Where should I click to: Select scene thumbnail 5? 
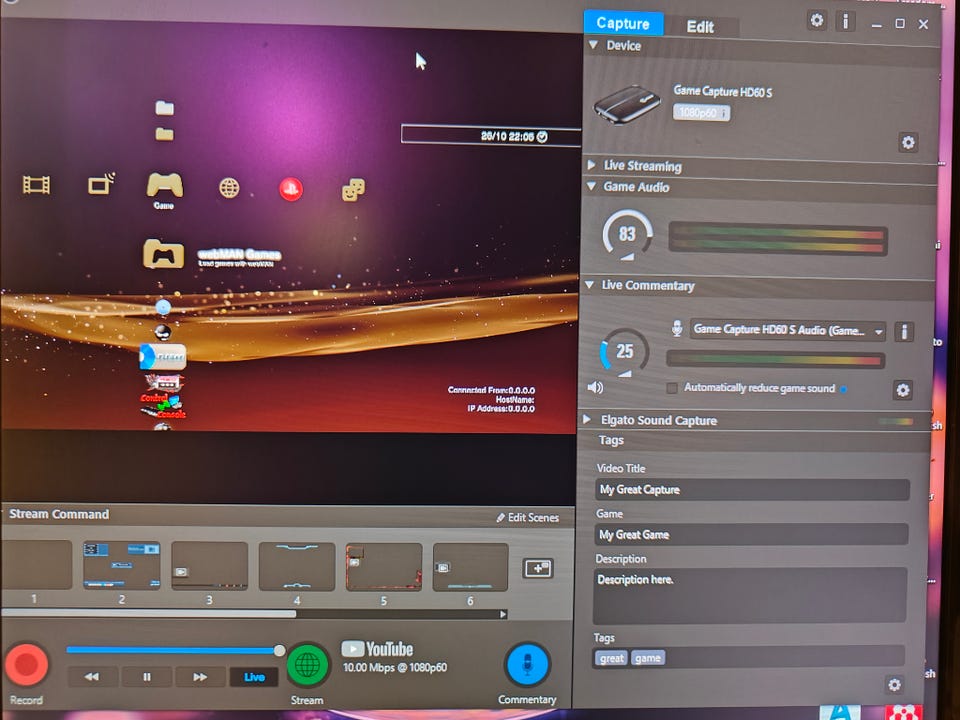tap(384, 568)
